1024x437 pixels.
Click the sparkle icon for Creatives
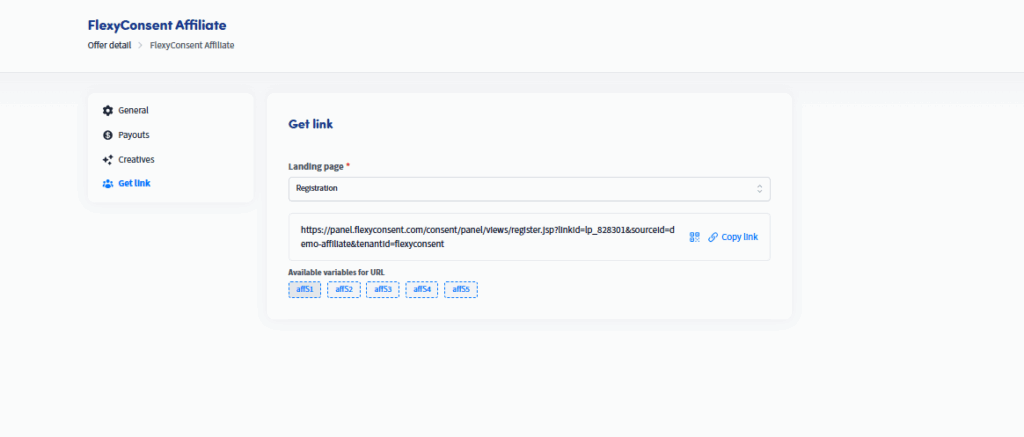108,159
